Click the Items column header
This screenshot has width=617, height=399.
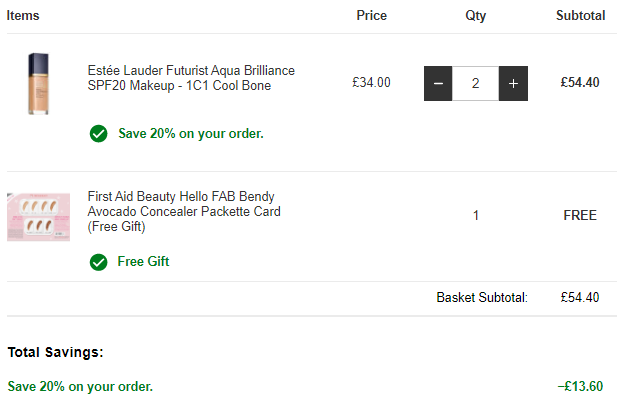tap(23, 15)
